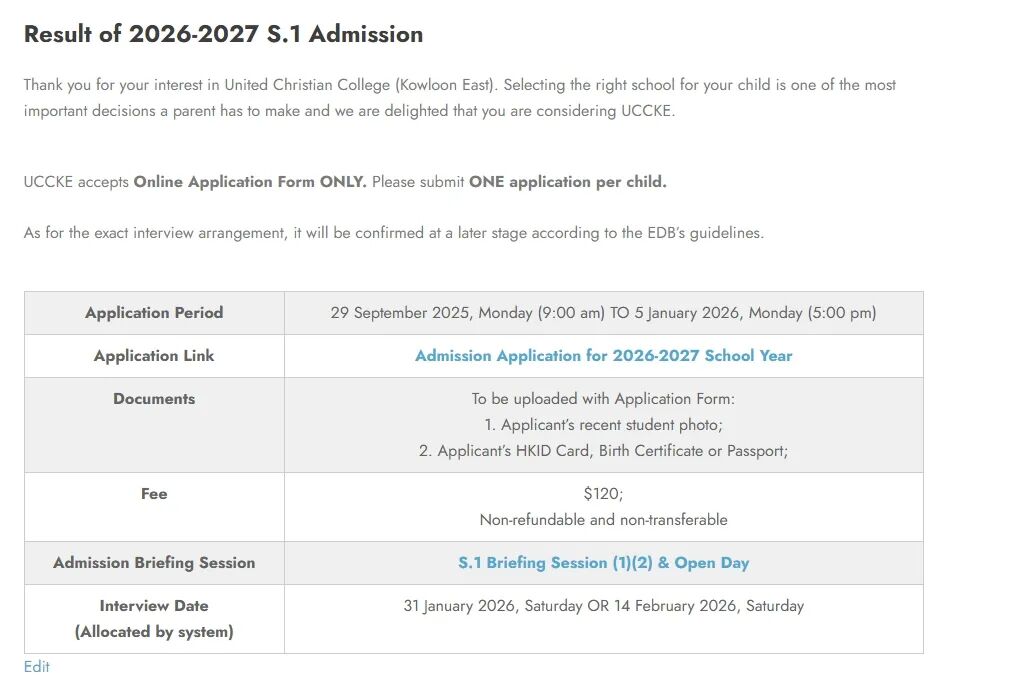Click the sentence mentioning EDB's guidelines
This screenshot has width=1019, height=681.
[393, 233]
